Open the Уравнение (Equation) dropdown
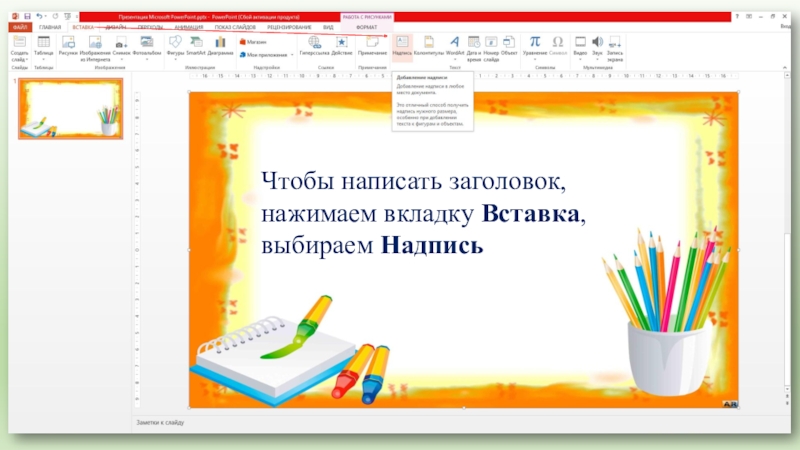800x450 pixels. [x=535, y=46]
